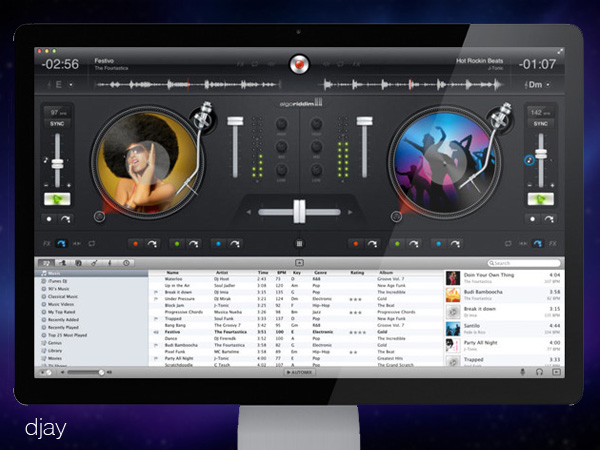Click left deck skip arrows icon
This screenshot has width=600, height=450.
tap(77, 243)
